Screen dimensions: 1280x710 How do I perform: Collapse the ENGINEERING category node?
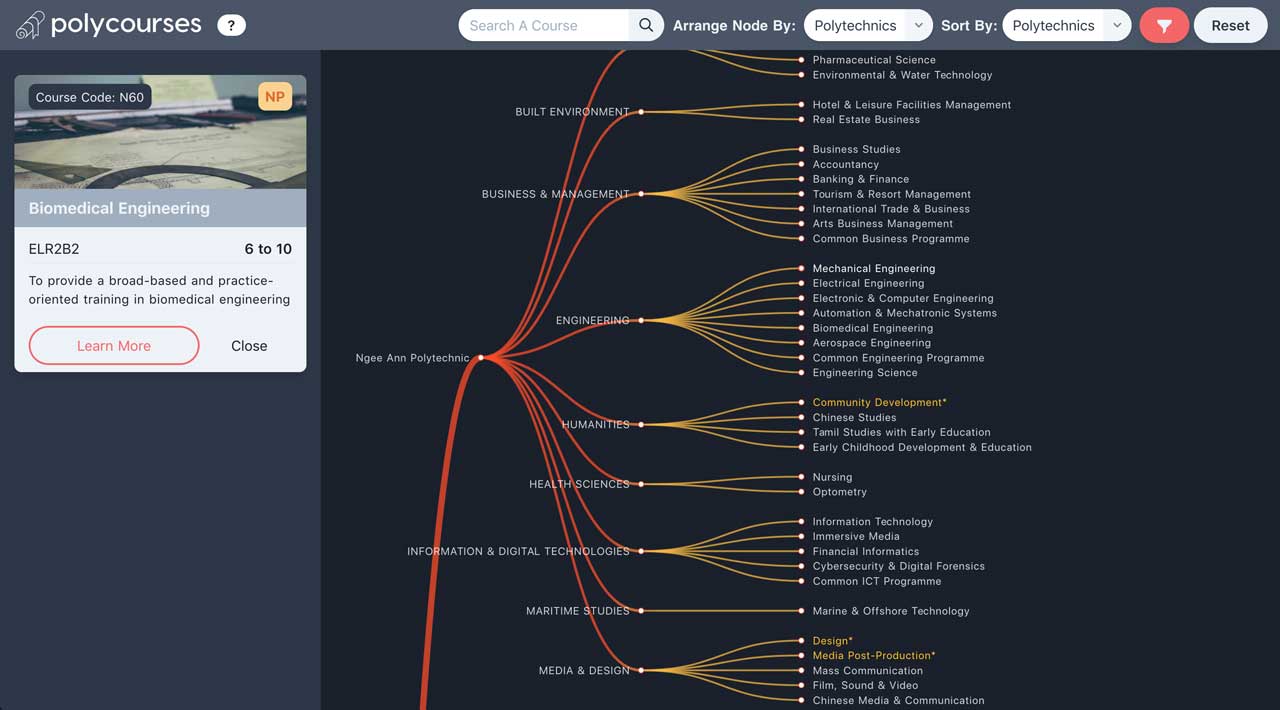click(x=641, y=322)
